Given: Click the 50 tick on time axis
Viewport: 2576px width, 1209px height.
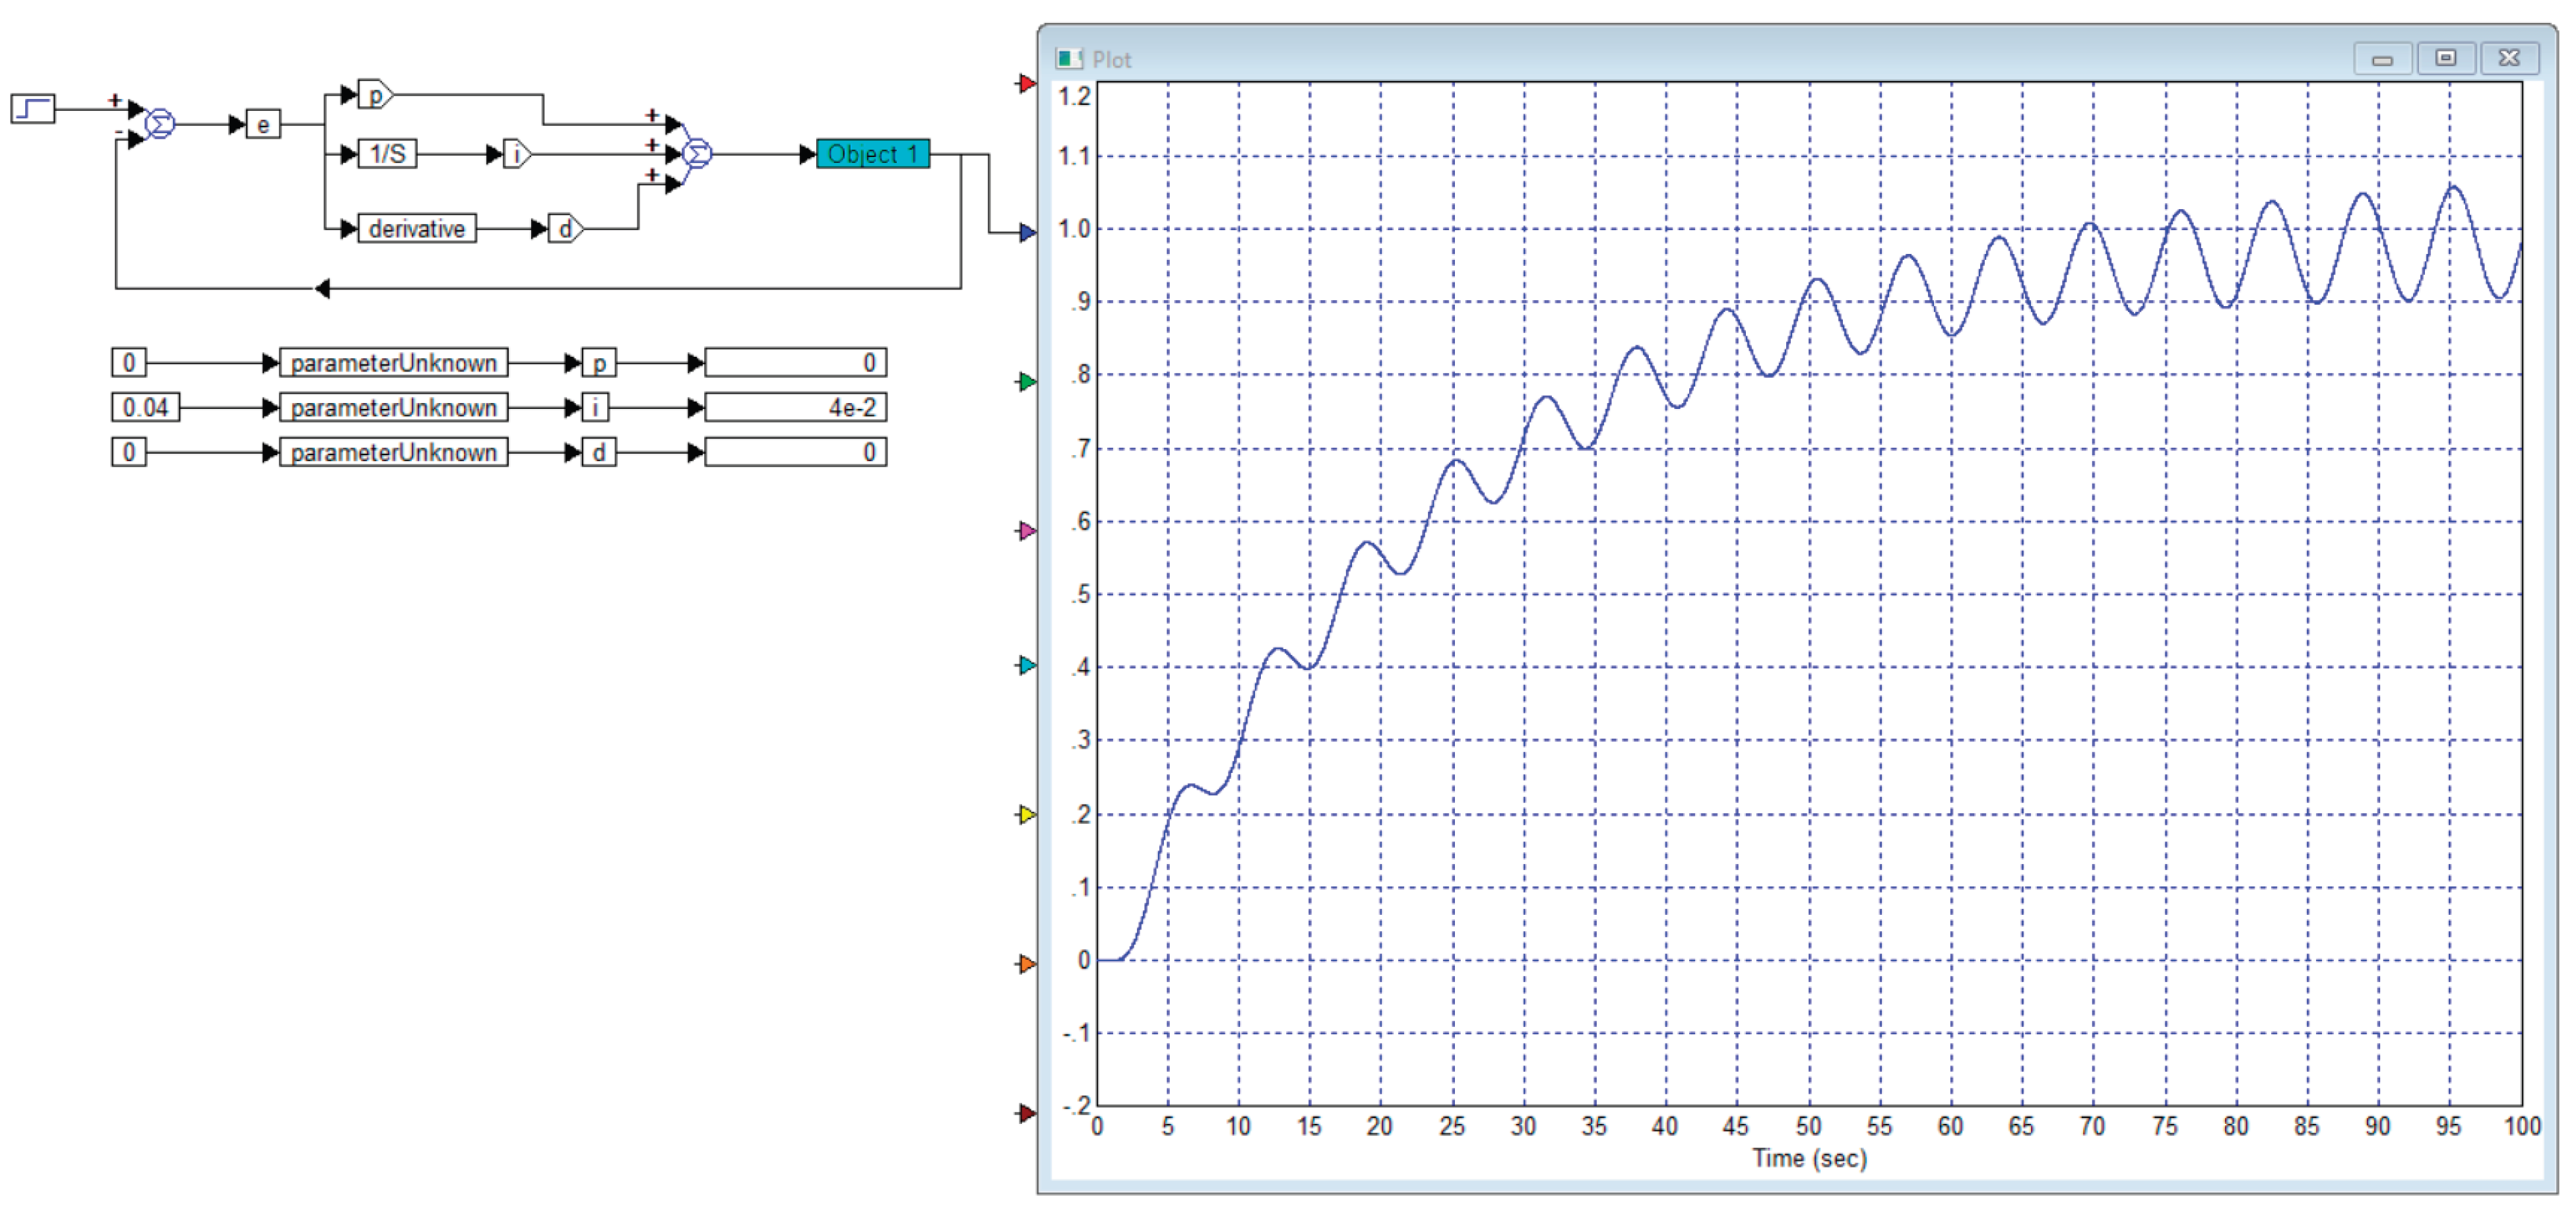Looking at the screenshot, I should [1808, 1126].
